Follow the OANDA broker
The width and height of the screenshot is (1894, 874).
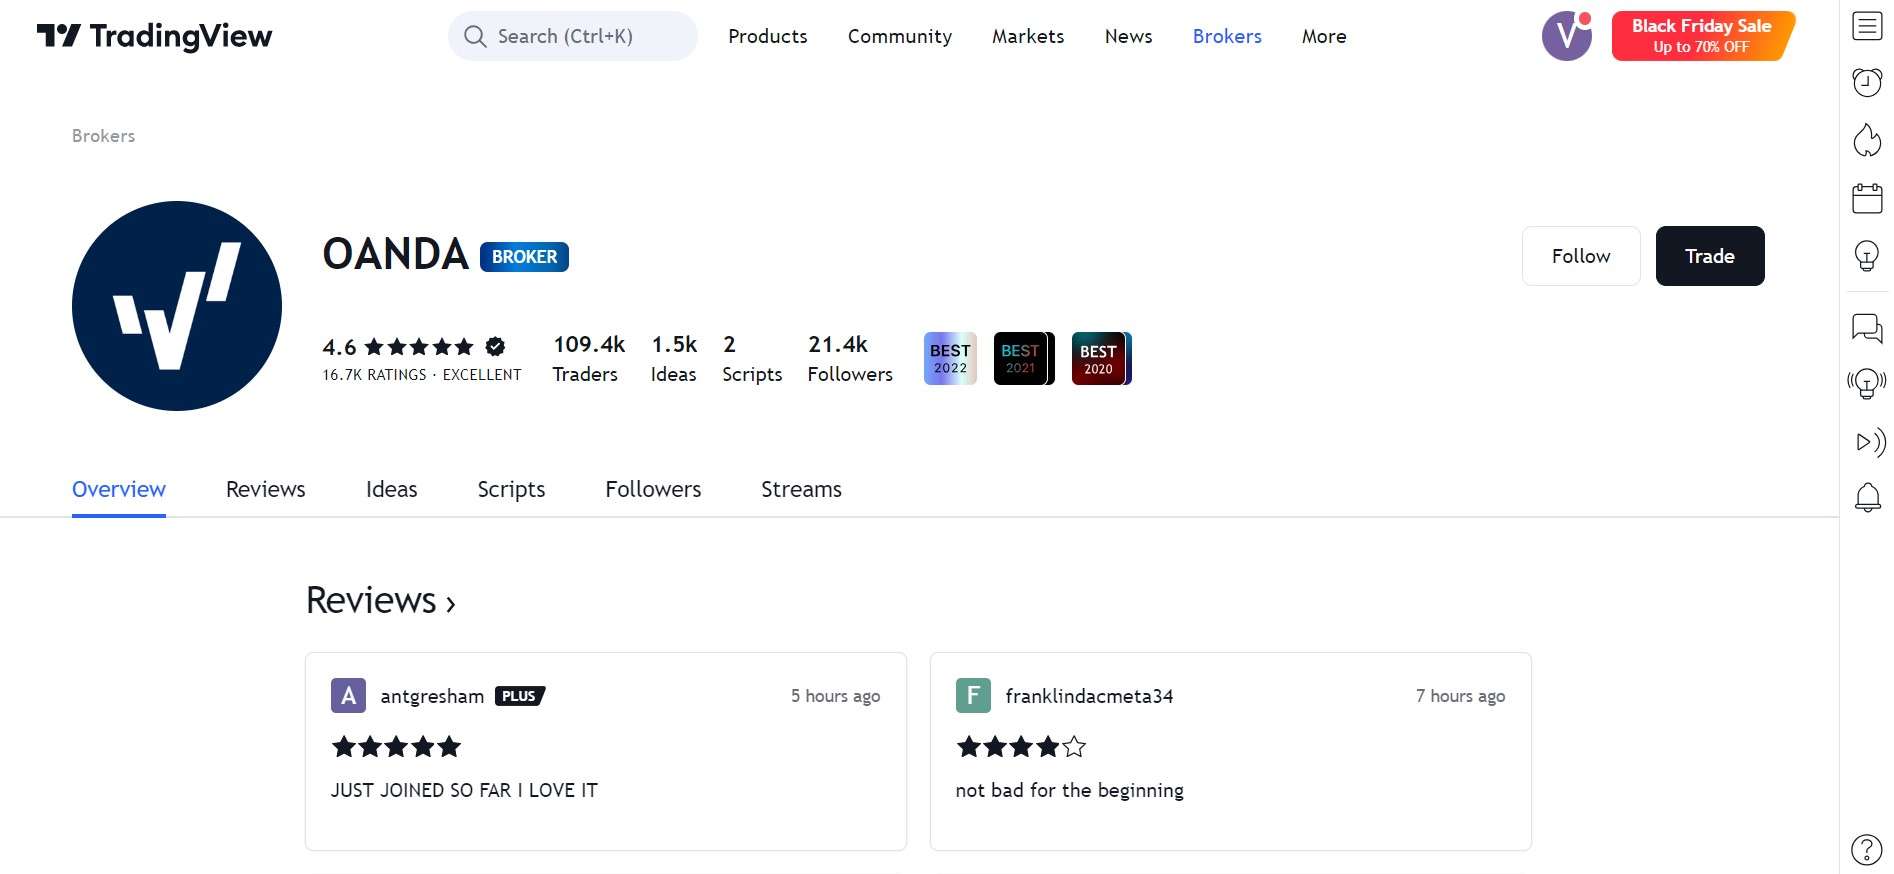point(1581,256)
